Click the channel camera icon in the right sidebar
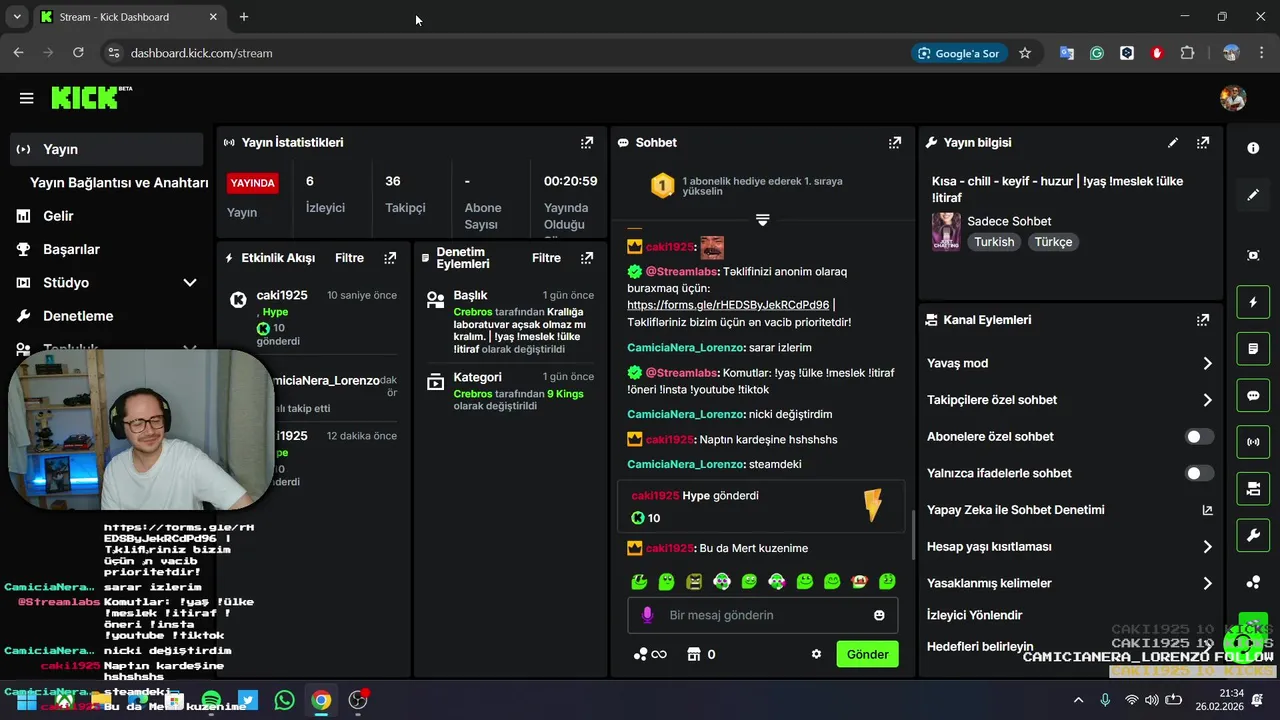 (x=1253, y=489)
